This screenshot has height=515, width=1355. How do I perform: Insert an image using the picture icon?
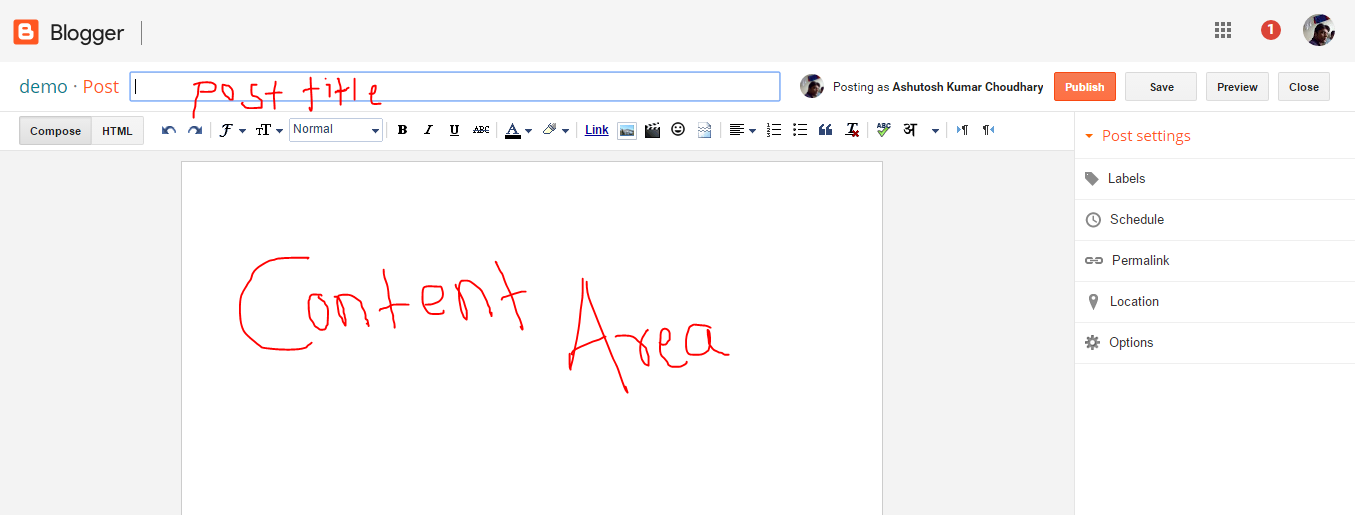[627, 130]
